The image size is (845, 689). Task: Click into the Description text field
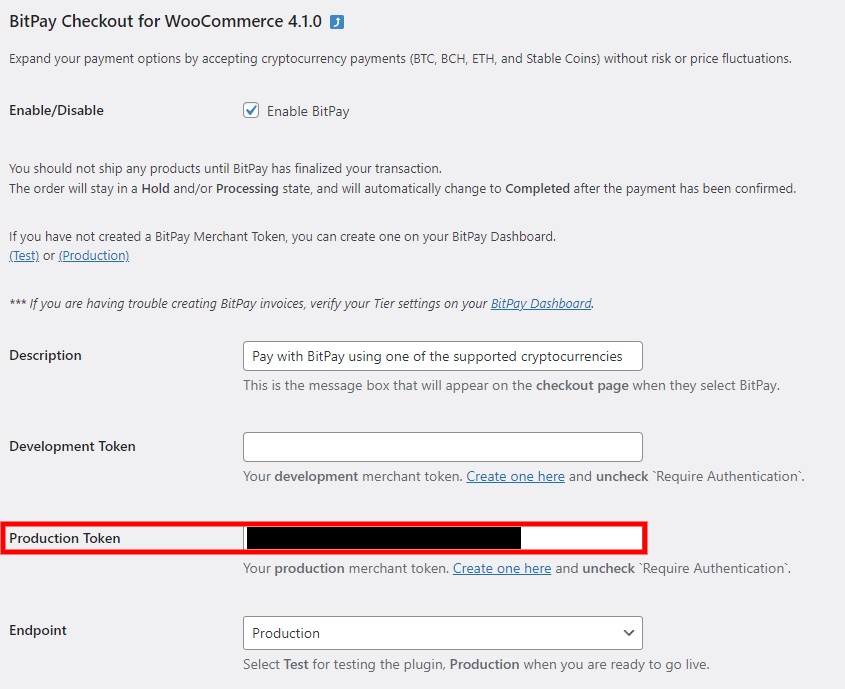point(442,356)
